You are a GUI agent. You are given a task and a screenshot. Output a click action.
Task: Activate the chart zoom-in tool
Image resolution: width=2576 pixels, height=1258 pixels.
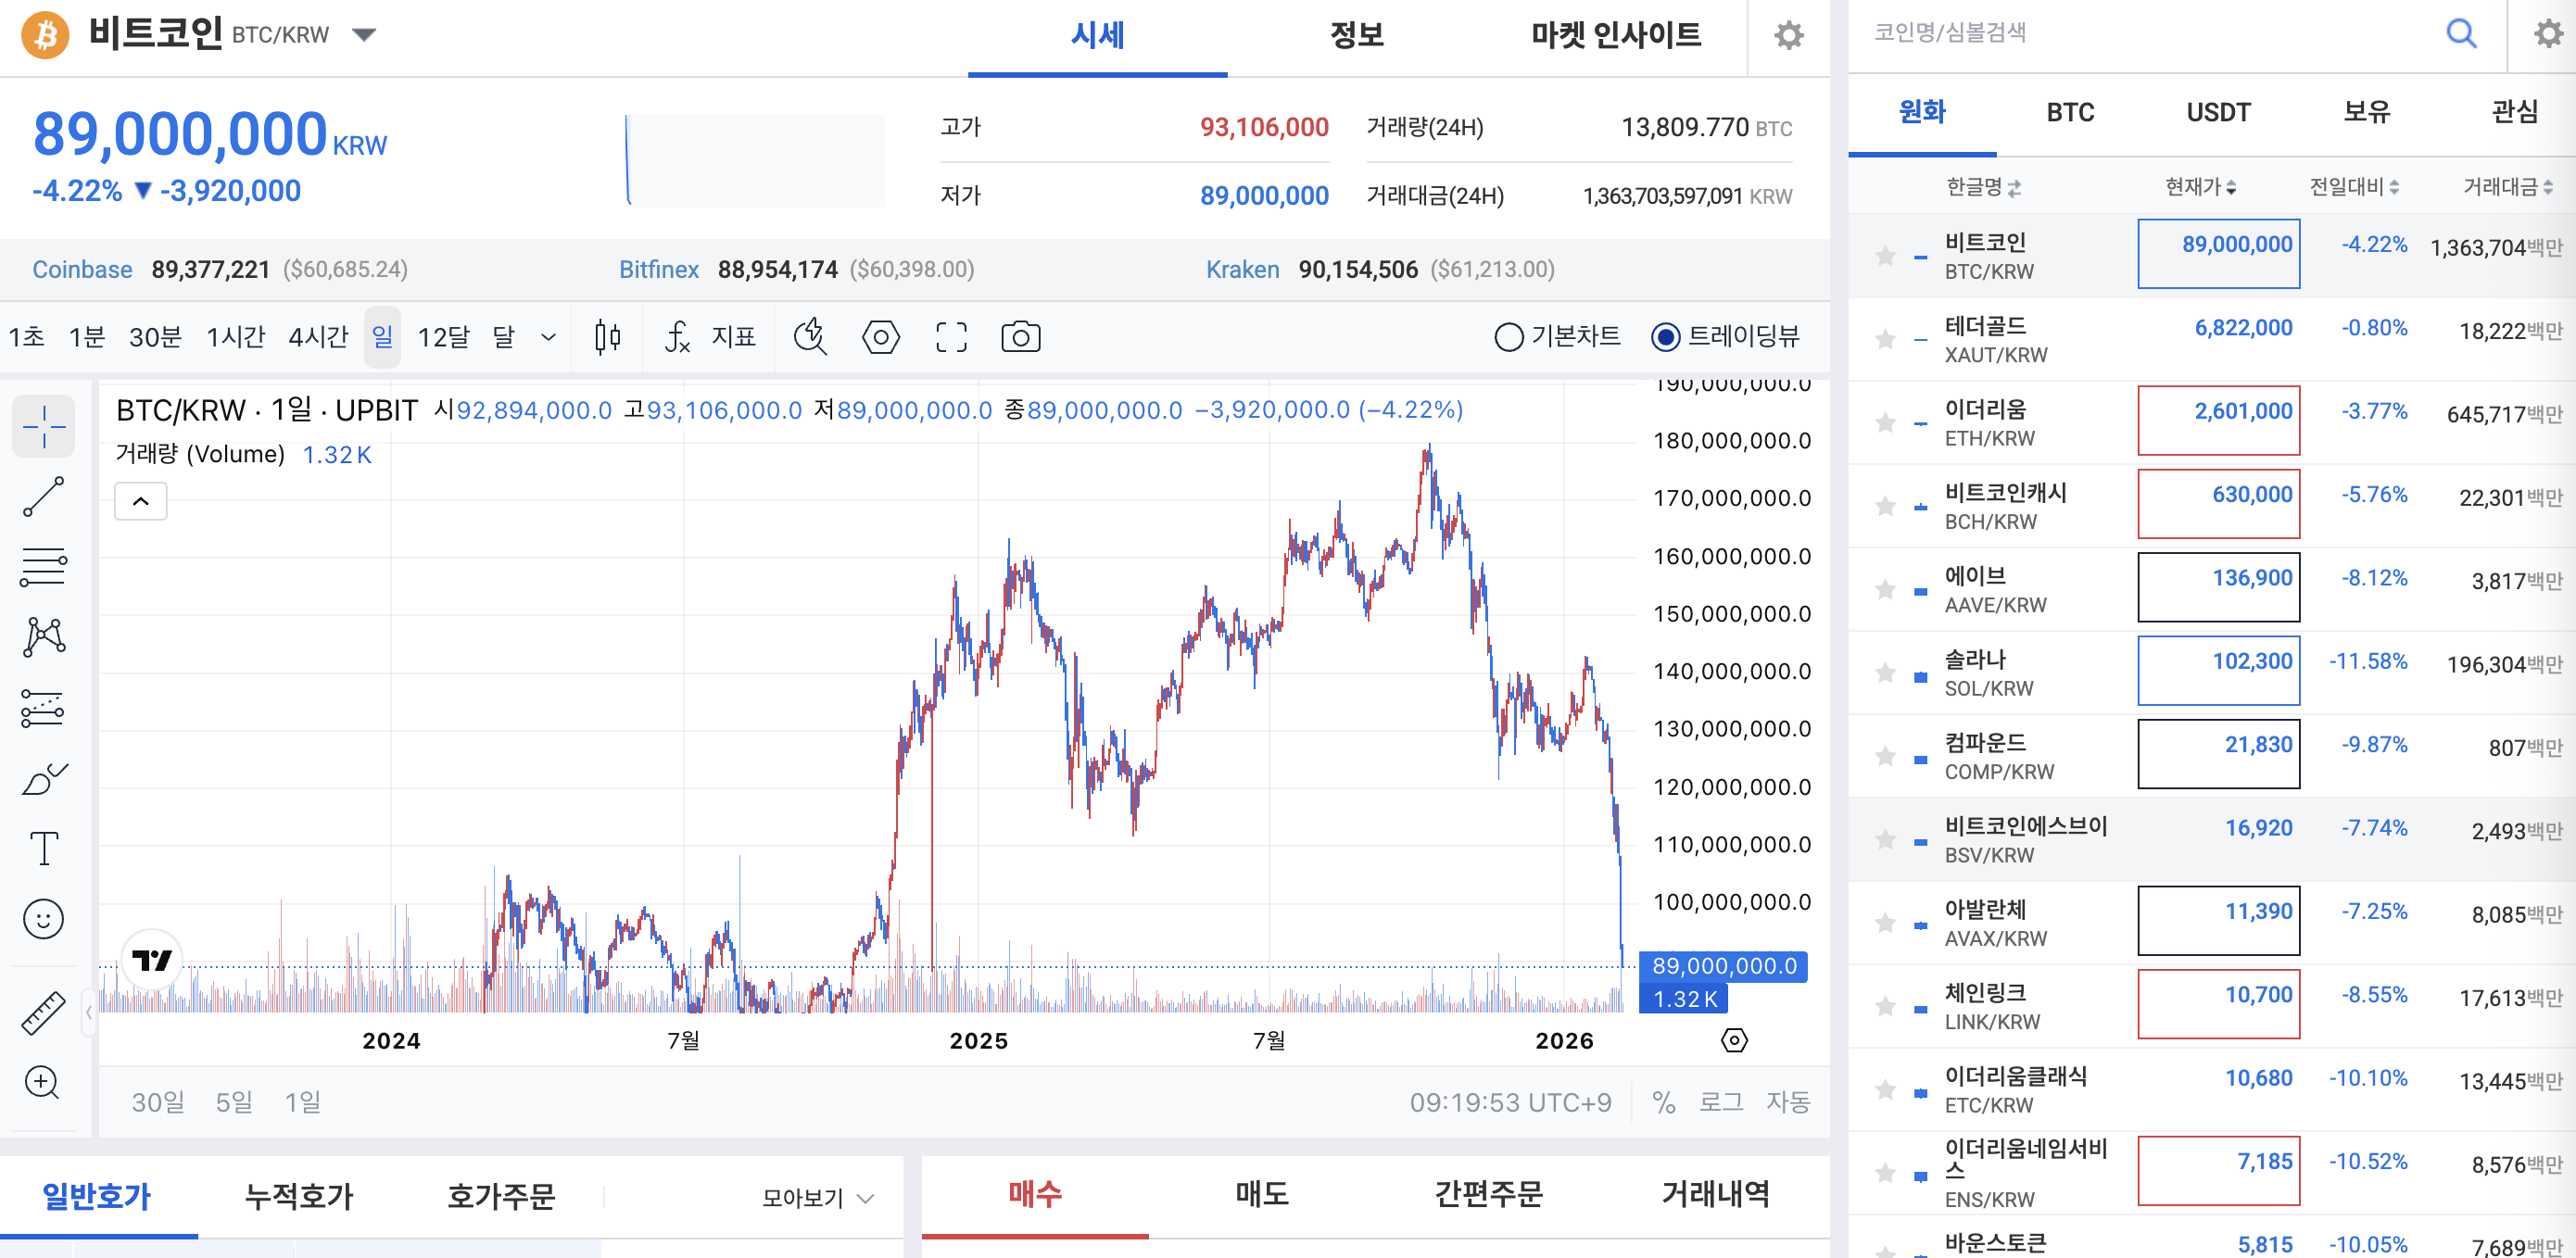point(43,1082)
